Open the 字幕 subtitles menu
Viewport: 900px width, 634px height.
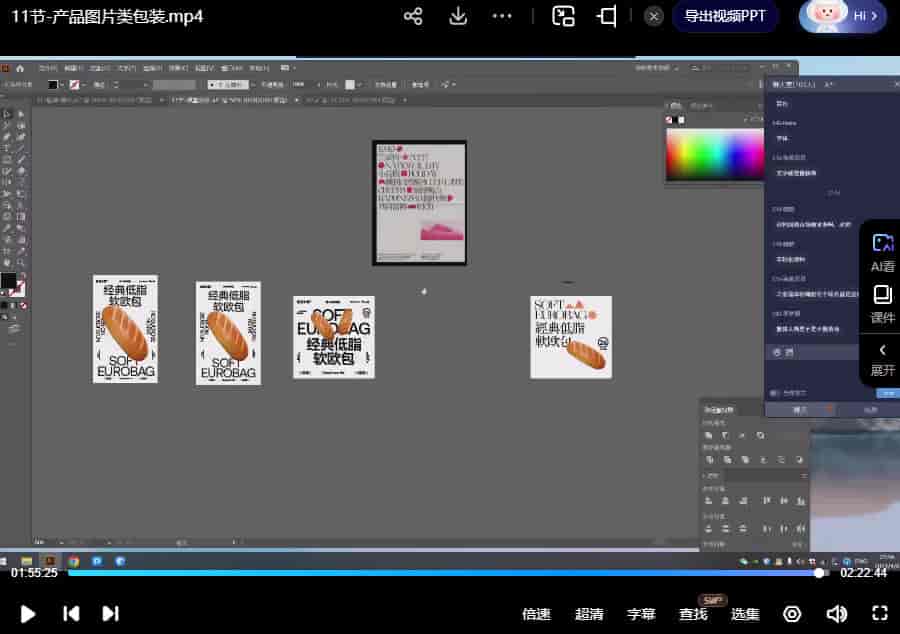(x=641, y=614)
